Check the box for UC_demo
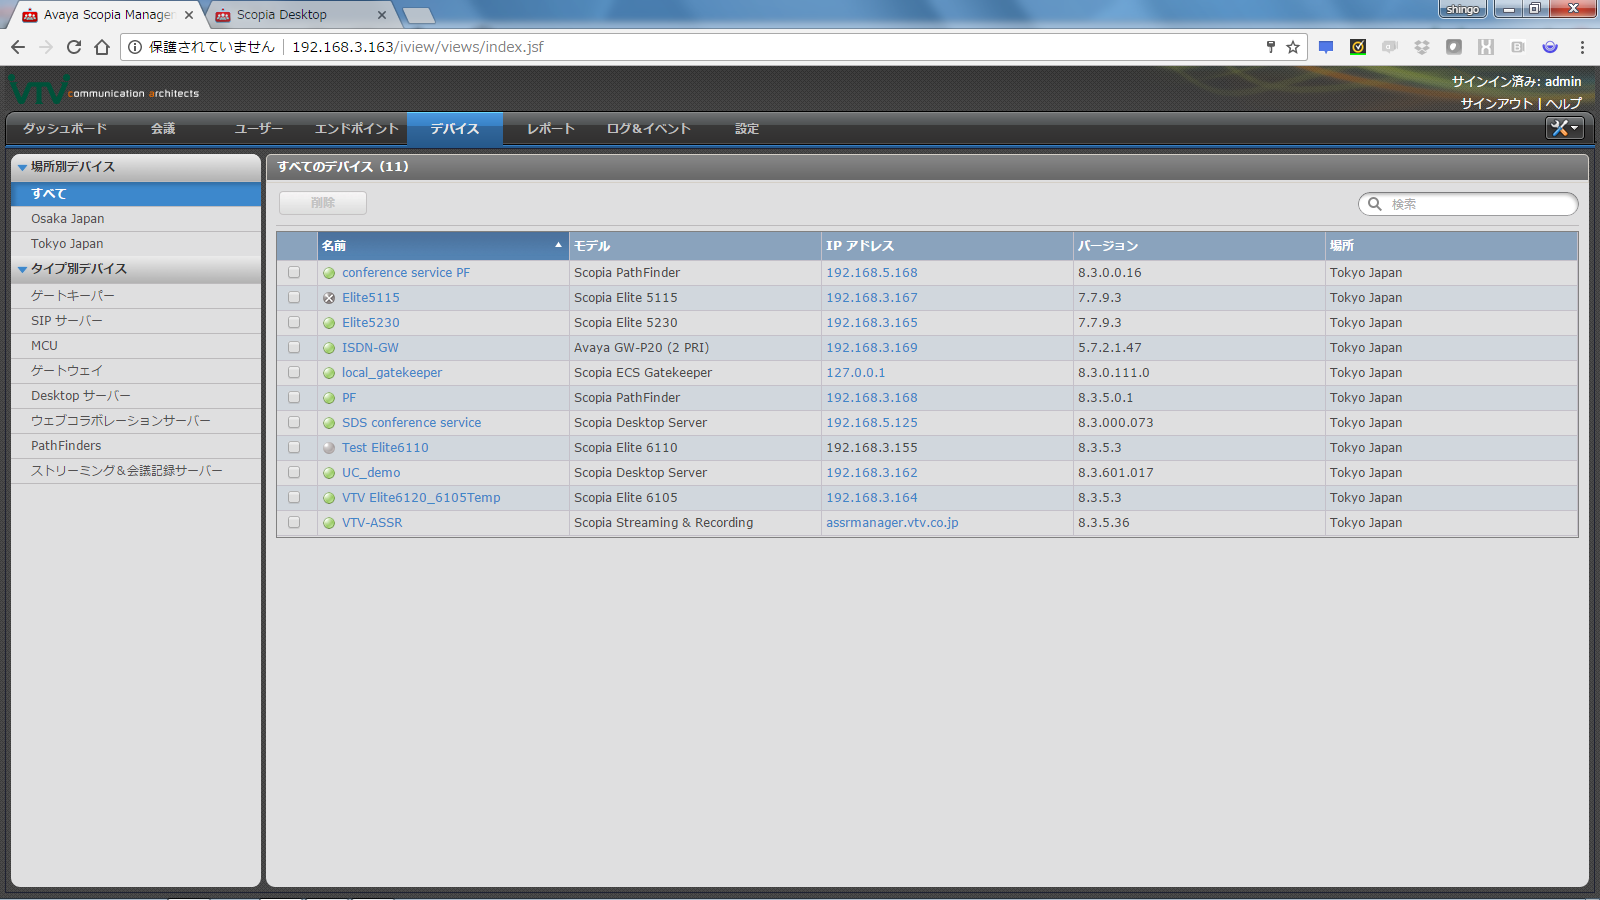1600x900 pixels. click(x=294, y=472)
